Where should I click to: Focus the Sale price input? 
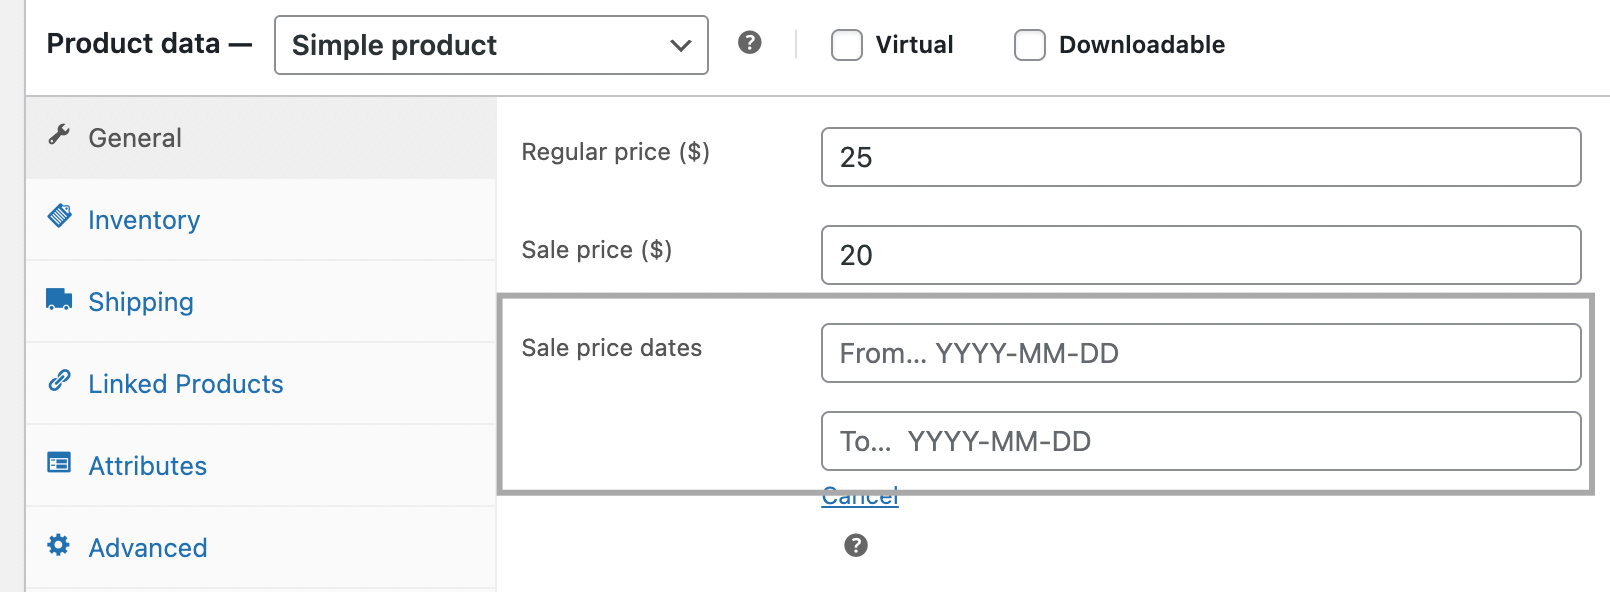(1201, 255)
